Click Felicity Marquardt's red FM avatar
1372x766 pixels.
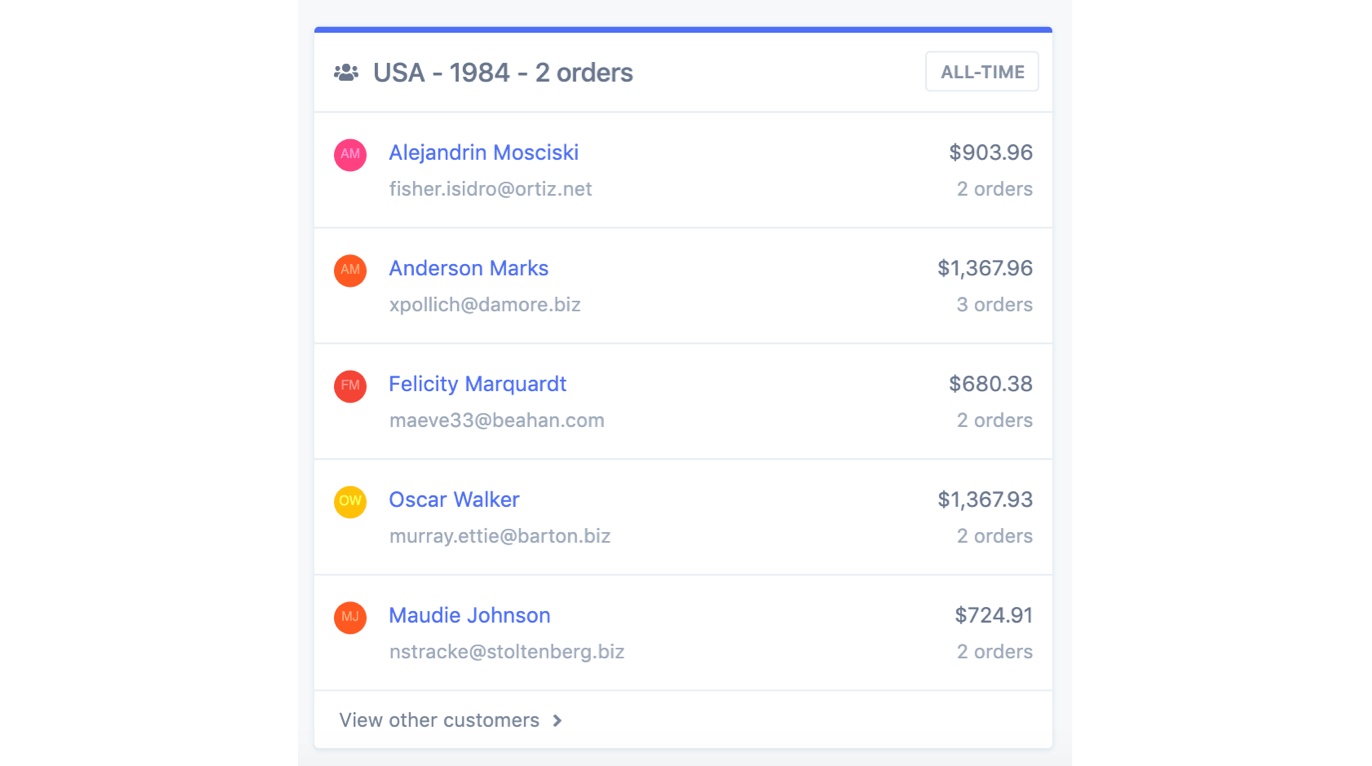(x=350, y=386)
